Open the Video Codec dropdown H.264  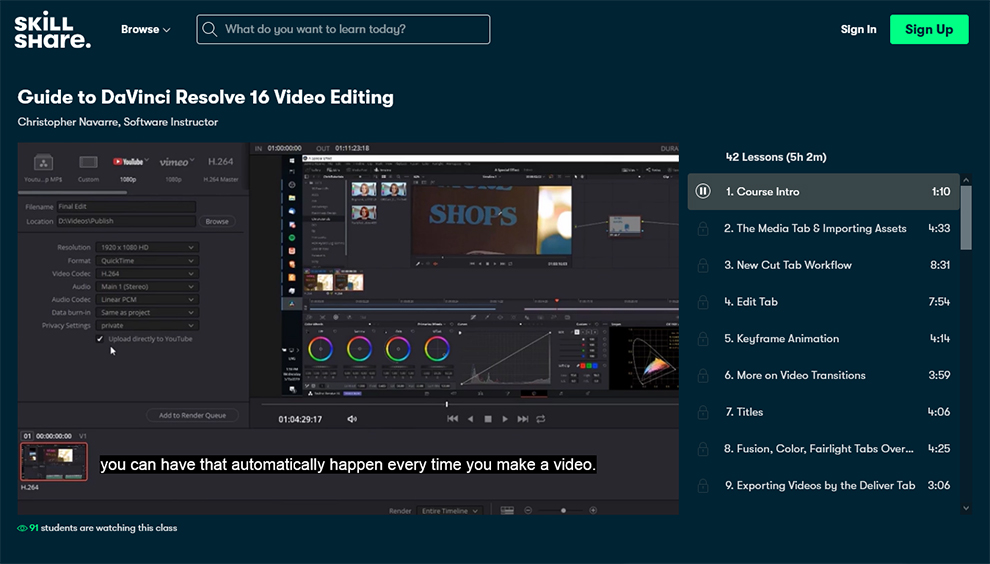(146, 273)
